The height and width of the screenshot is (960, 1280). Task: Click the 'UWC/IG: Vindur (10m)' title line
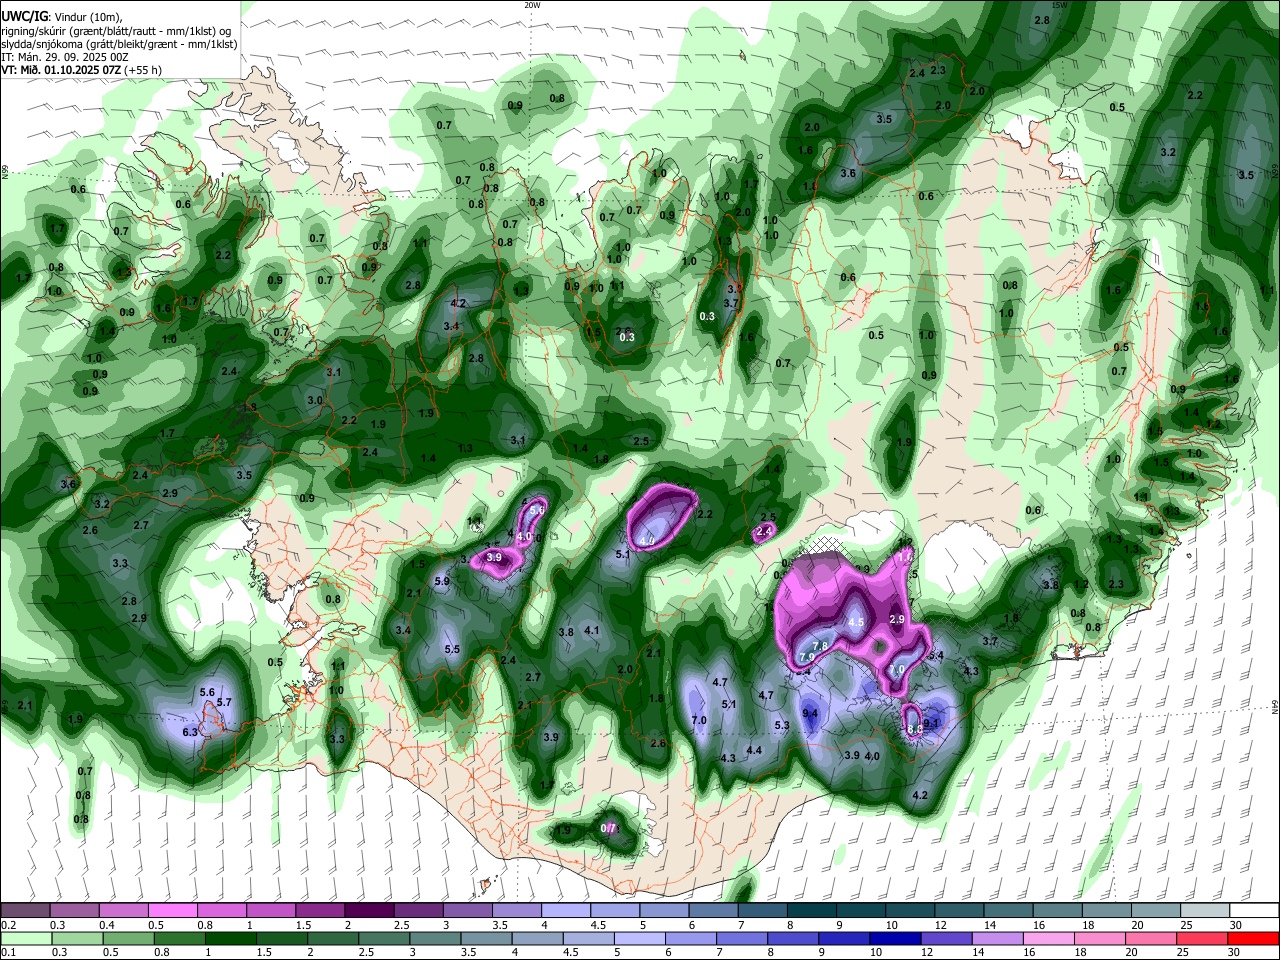pyautogui.click(x=61, y=17)
